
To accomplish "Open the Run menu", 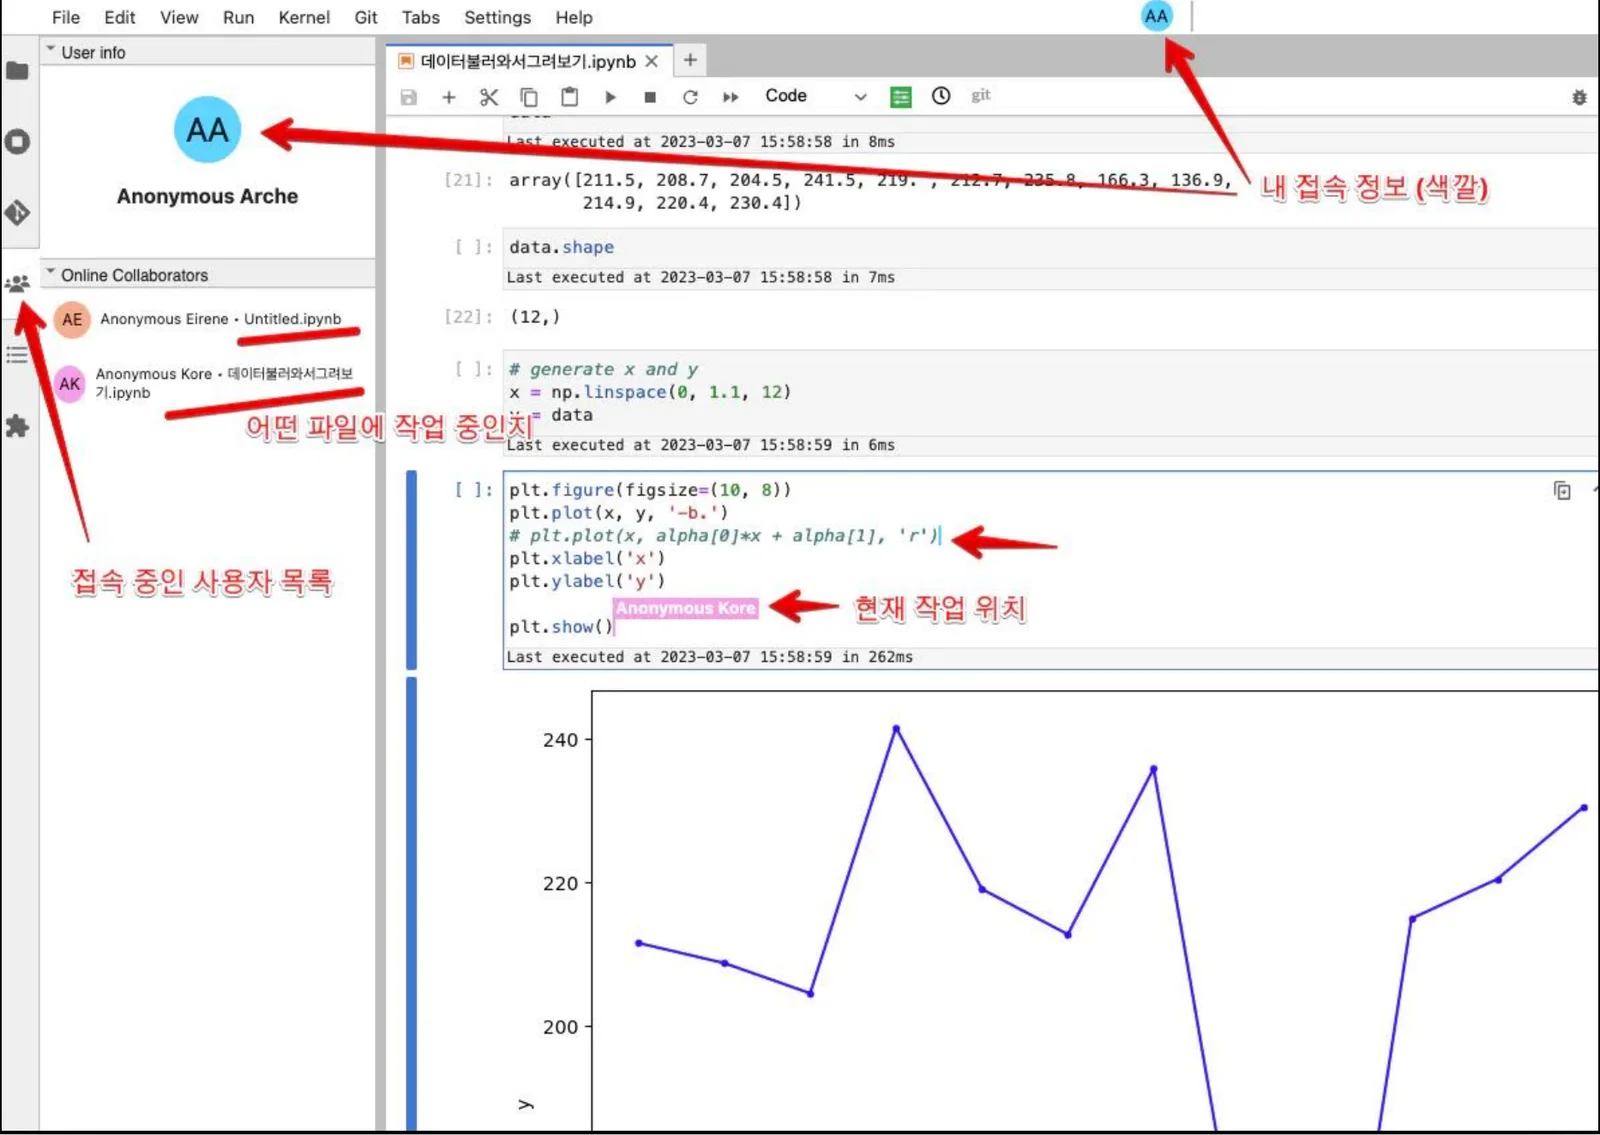I will point(238,17).
